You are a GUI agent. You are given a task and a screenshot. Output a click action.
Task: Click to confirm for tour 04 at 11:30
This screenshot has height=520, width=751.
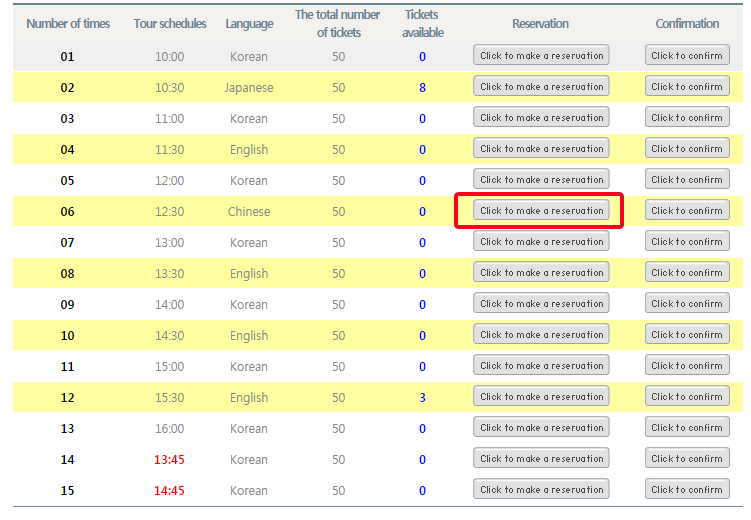687,148
